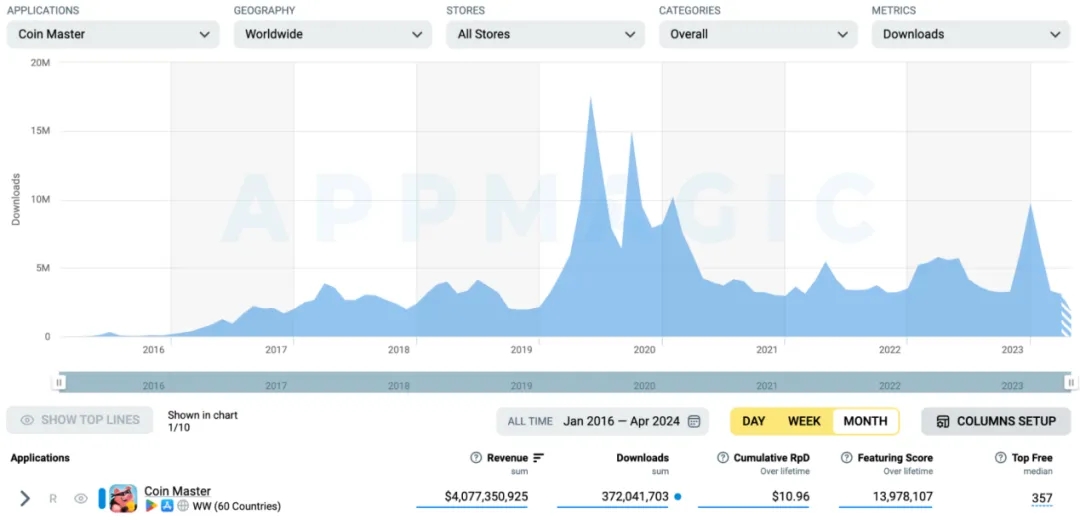Click the COLUMNS SETUP button
Viewport: 1080px width, 520px height.
pyautogui.click(x=995, y=421)
